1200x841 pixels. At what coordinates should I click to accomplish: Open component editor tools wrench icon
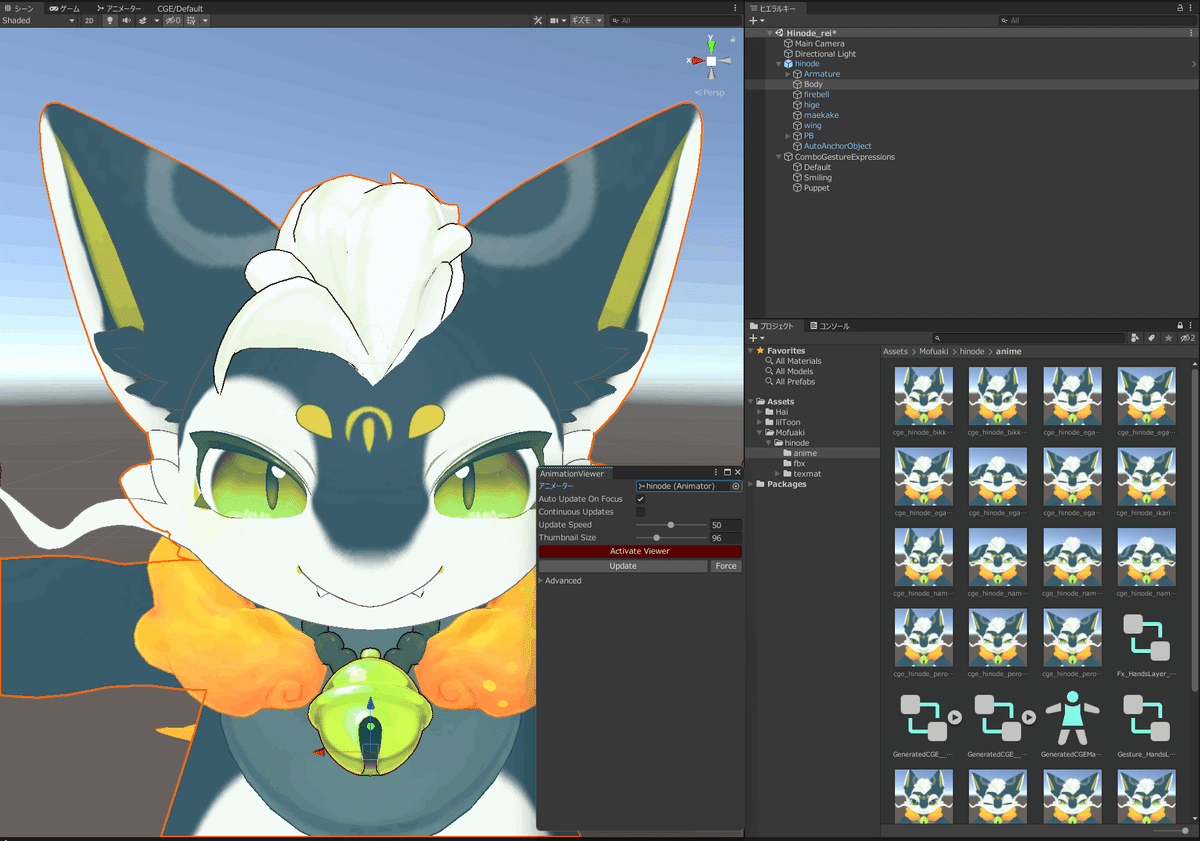click(x=538, y=20)
